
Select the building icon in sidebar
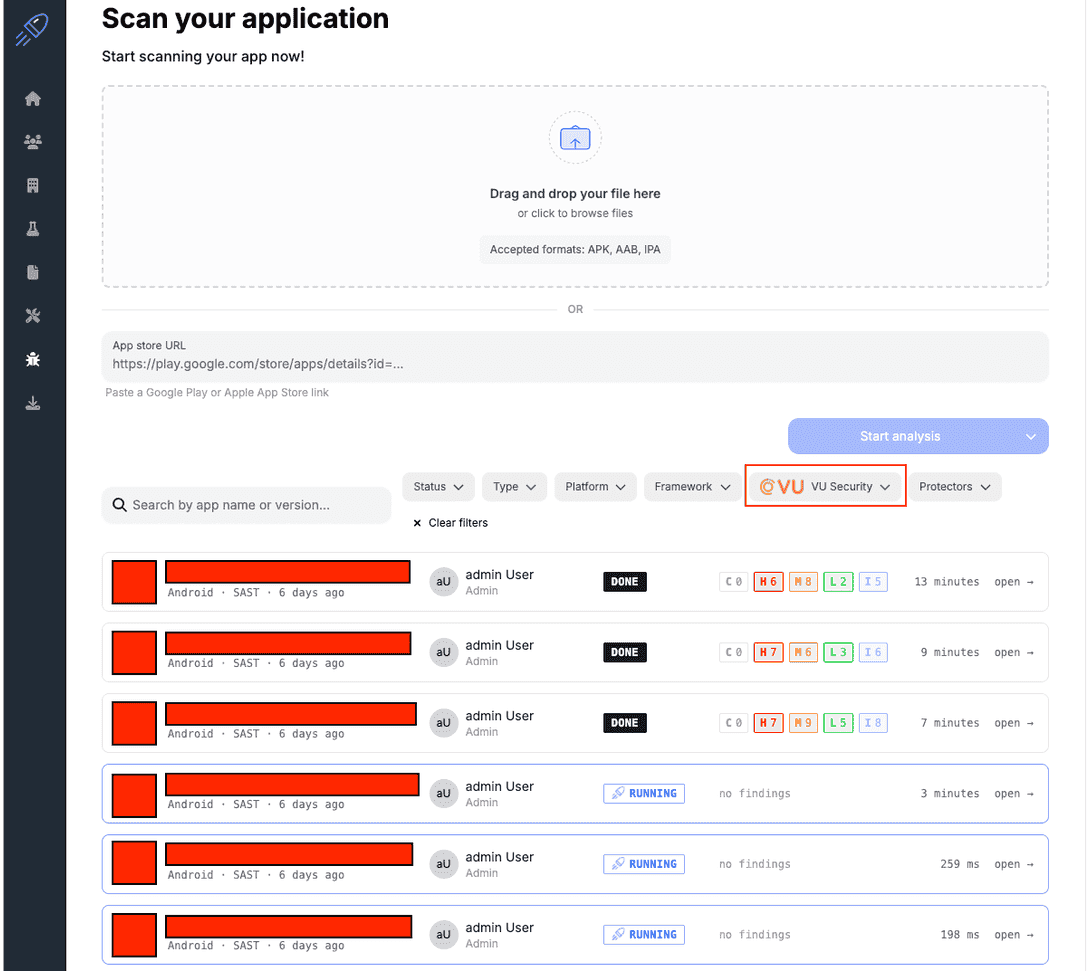point(33,186)
